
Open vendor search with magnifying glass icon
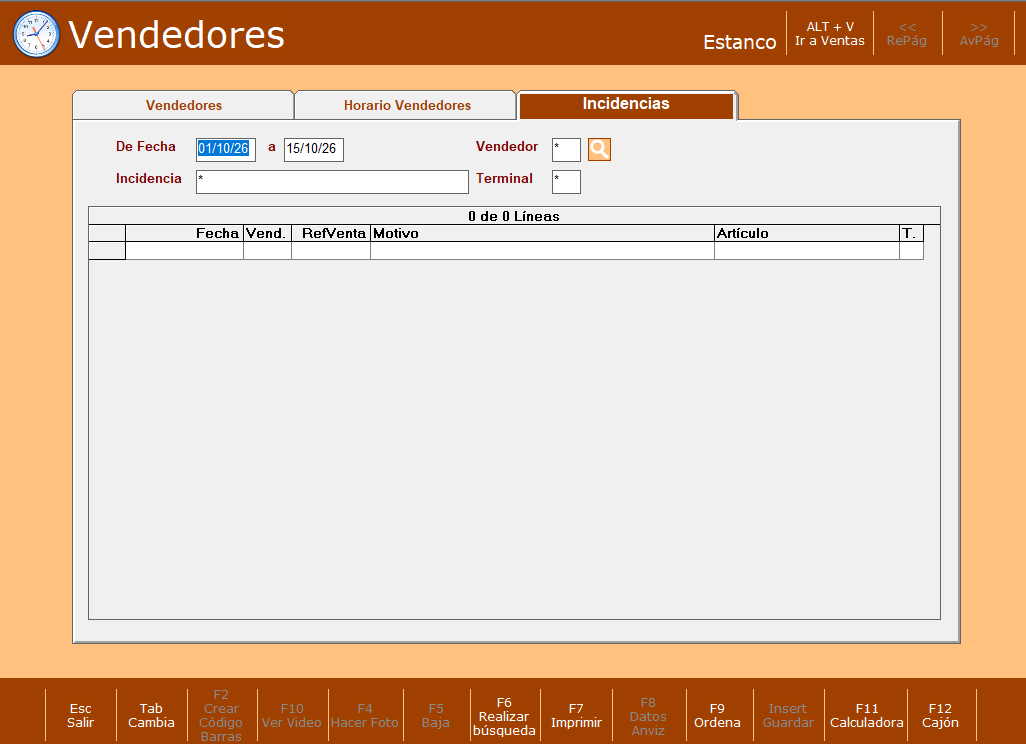(x=599, y=149)
